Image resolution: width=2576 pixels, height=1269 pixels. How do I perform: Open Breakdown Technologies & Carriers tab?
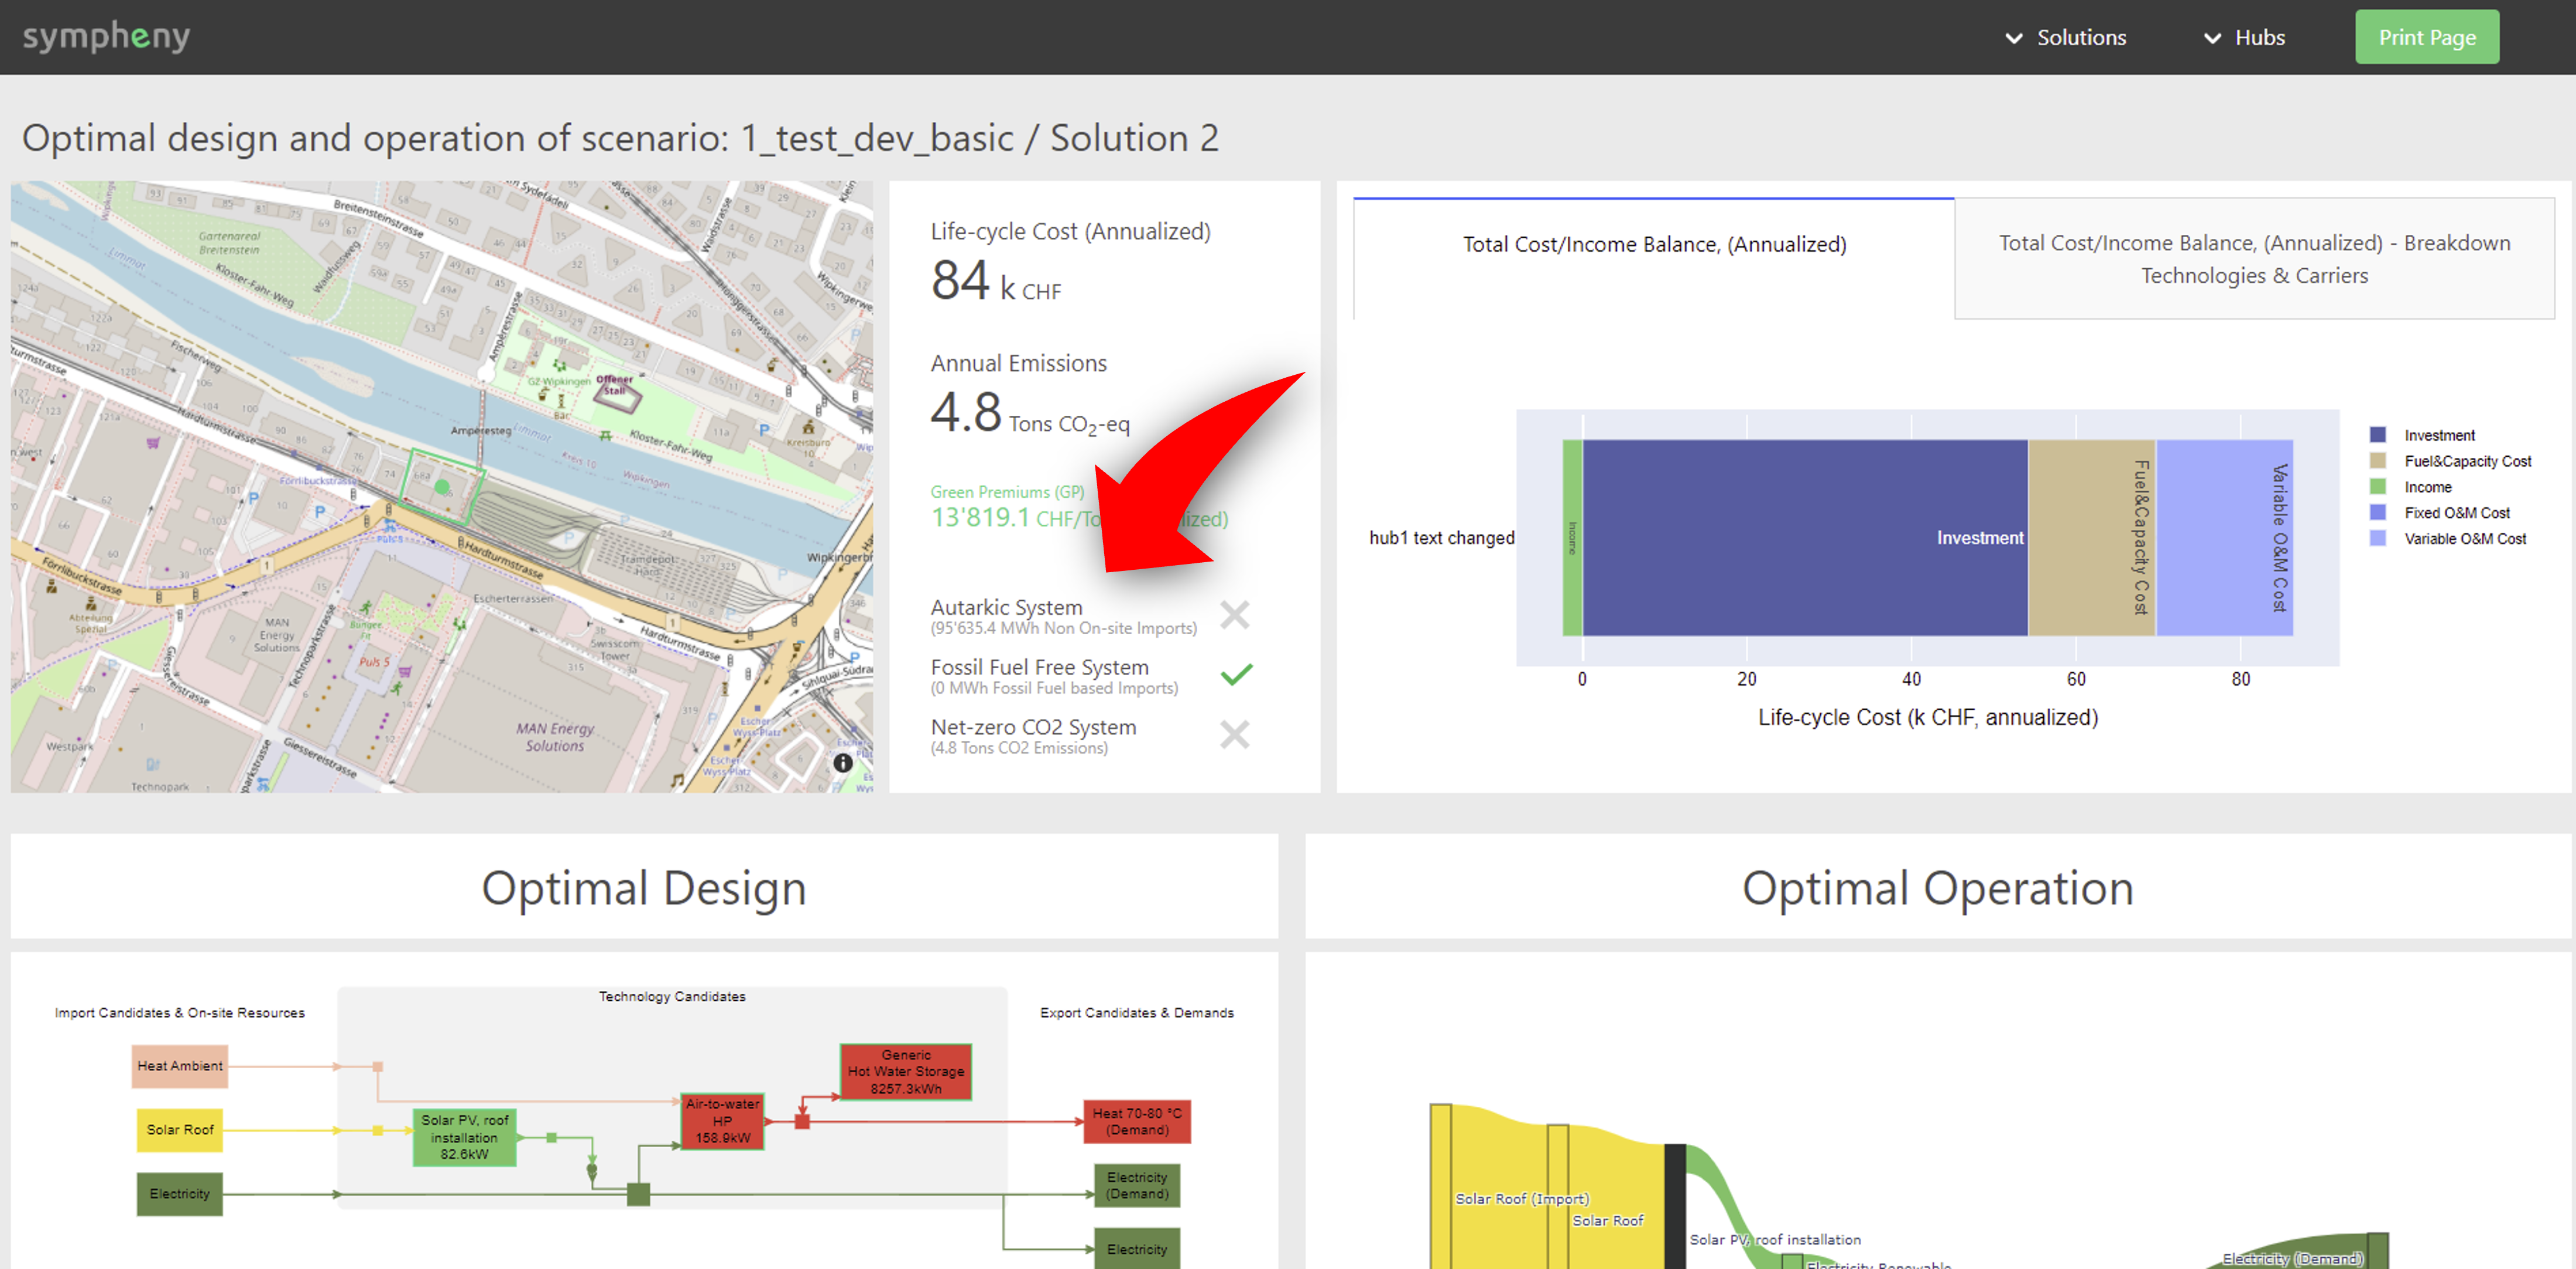tap(2254, 259)
